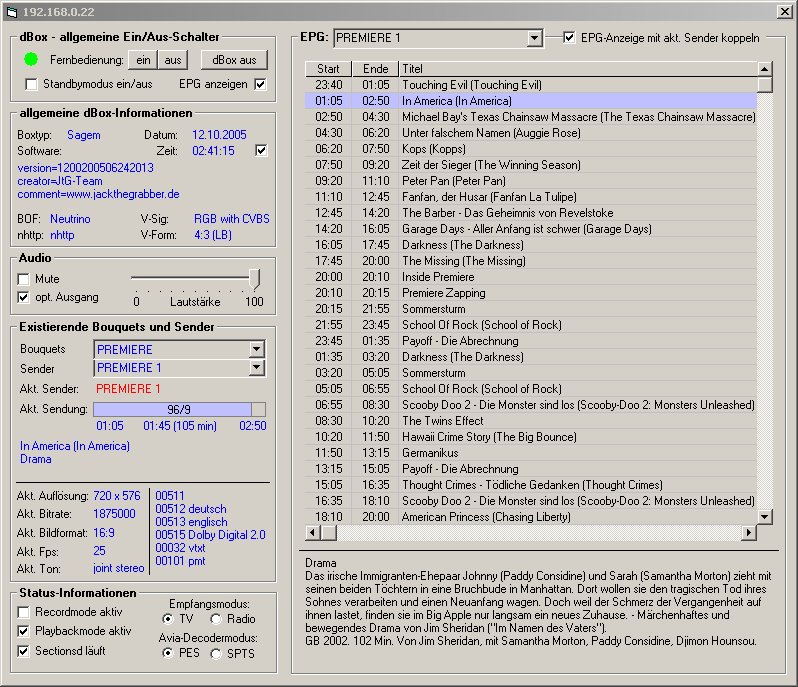
Task: Toggle the 'Standbymodus ein/aus' checkbox
Action: coord(32,84)
